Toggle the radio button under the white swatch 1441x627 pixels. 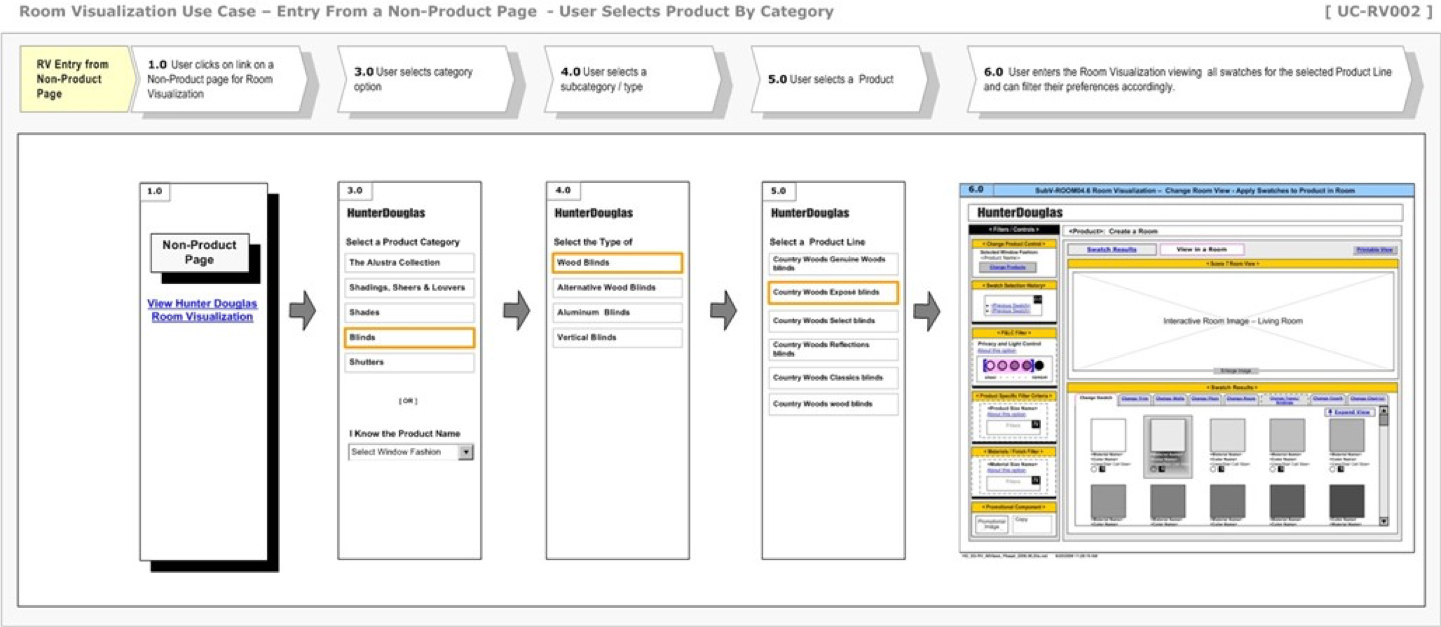[x=1094, y=469]
